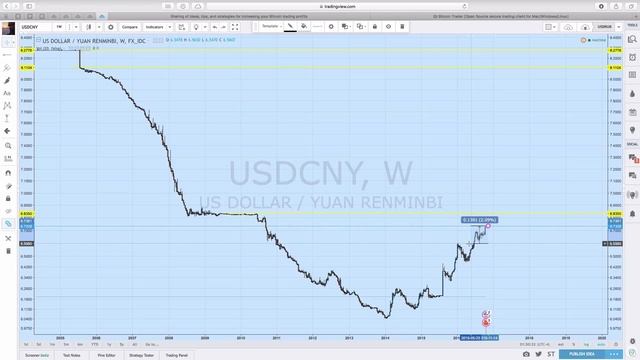Image resolution: width=640 pixels, height=360 pixels.
Task: Click the clone drawing icon
Action: click(360, 27)
